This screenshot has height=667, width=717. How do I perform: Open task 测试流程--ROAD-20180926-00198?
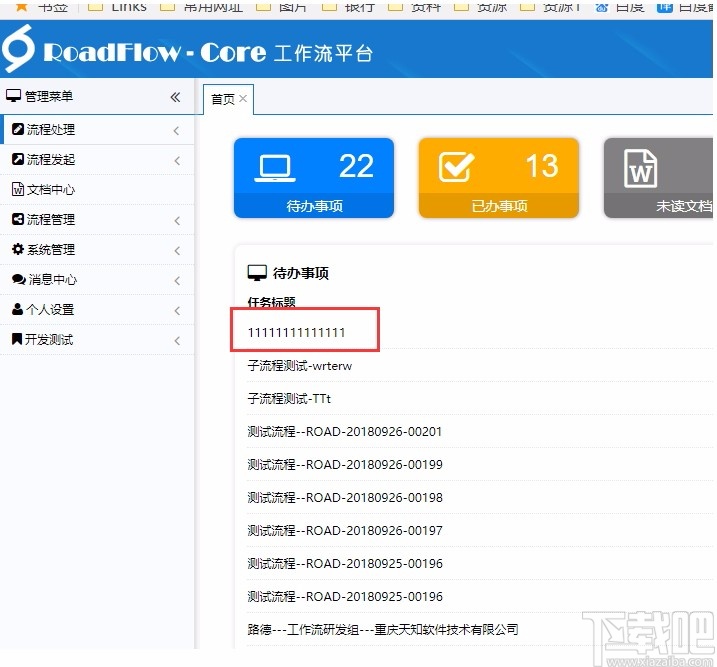[345, 497]
